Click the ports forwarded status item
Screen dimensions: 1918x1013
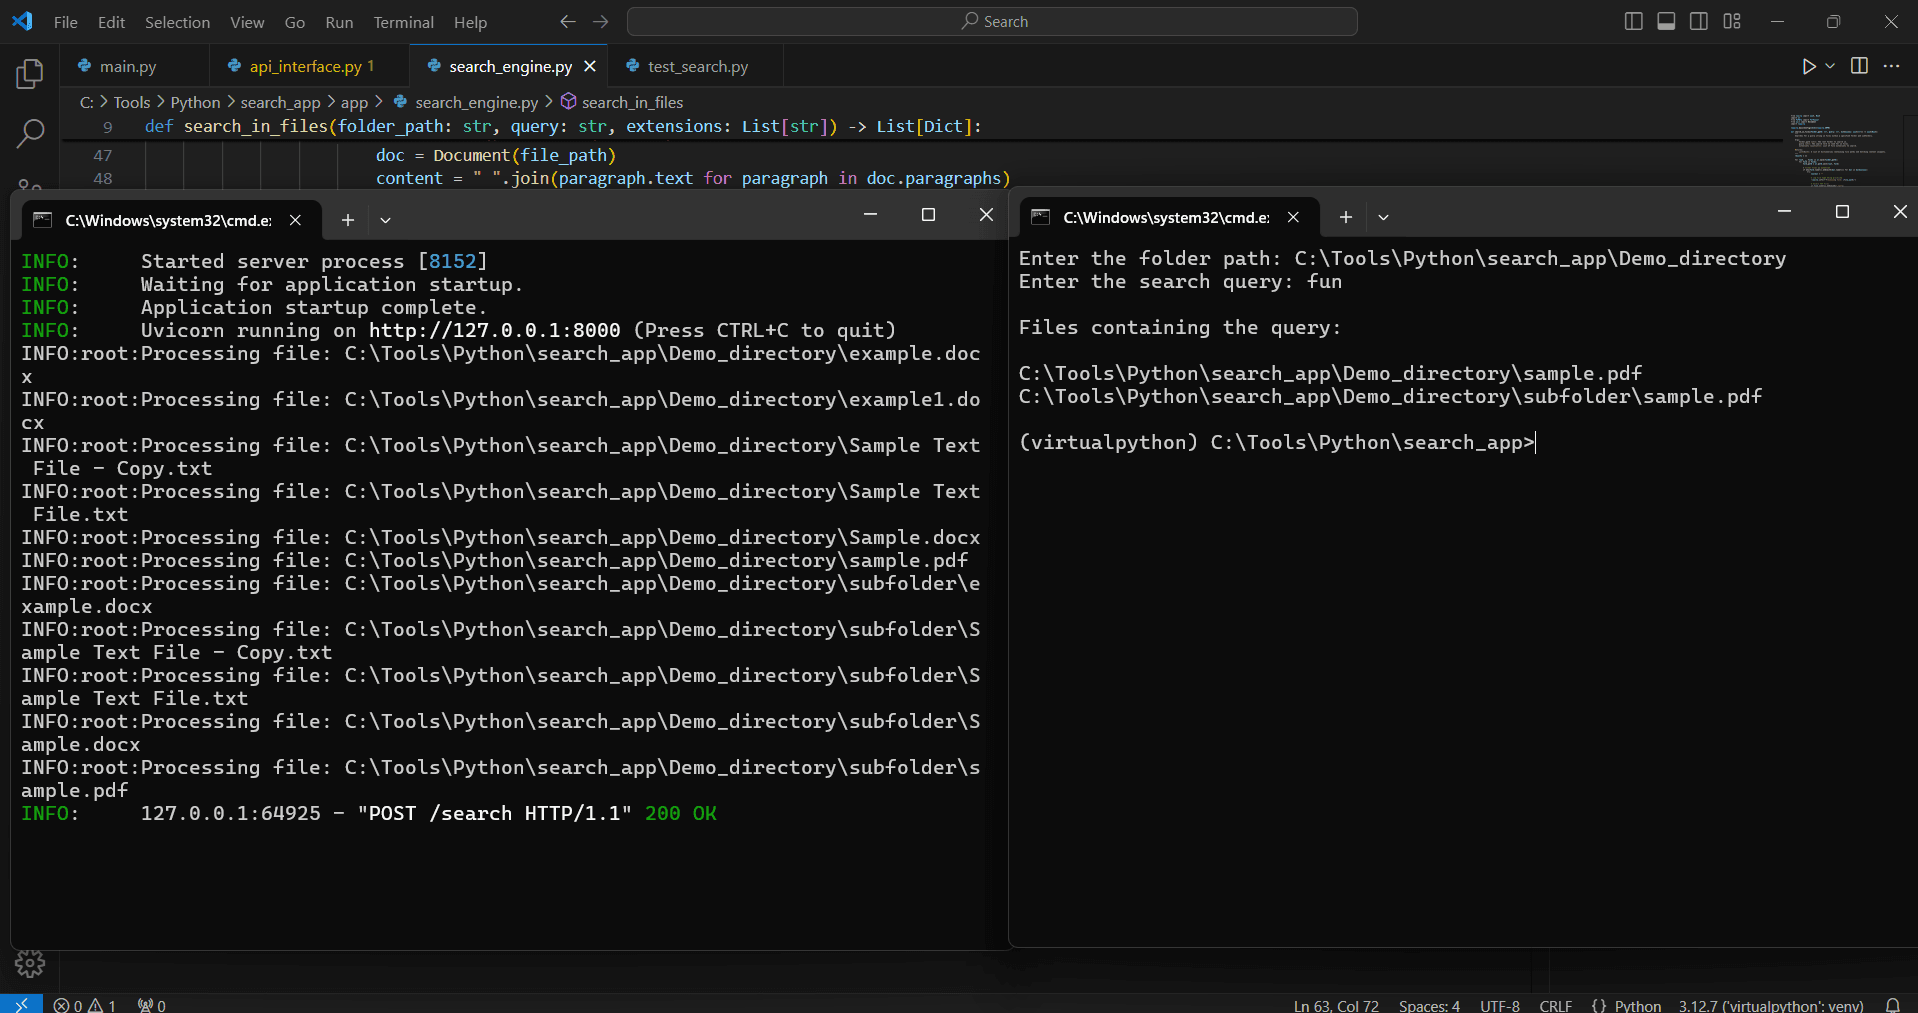(152, 1005)
